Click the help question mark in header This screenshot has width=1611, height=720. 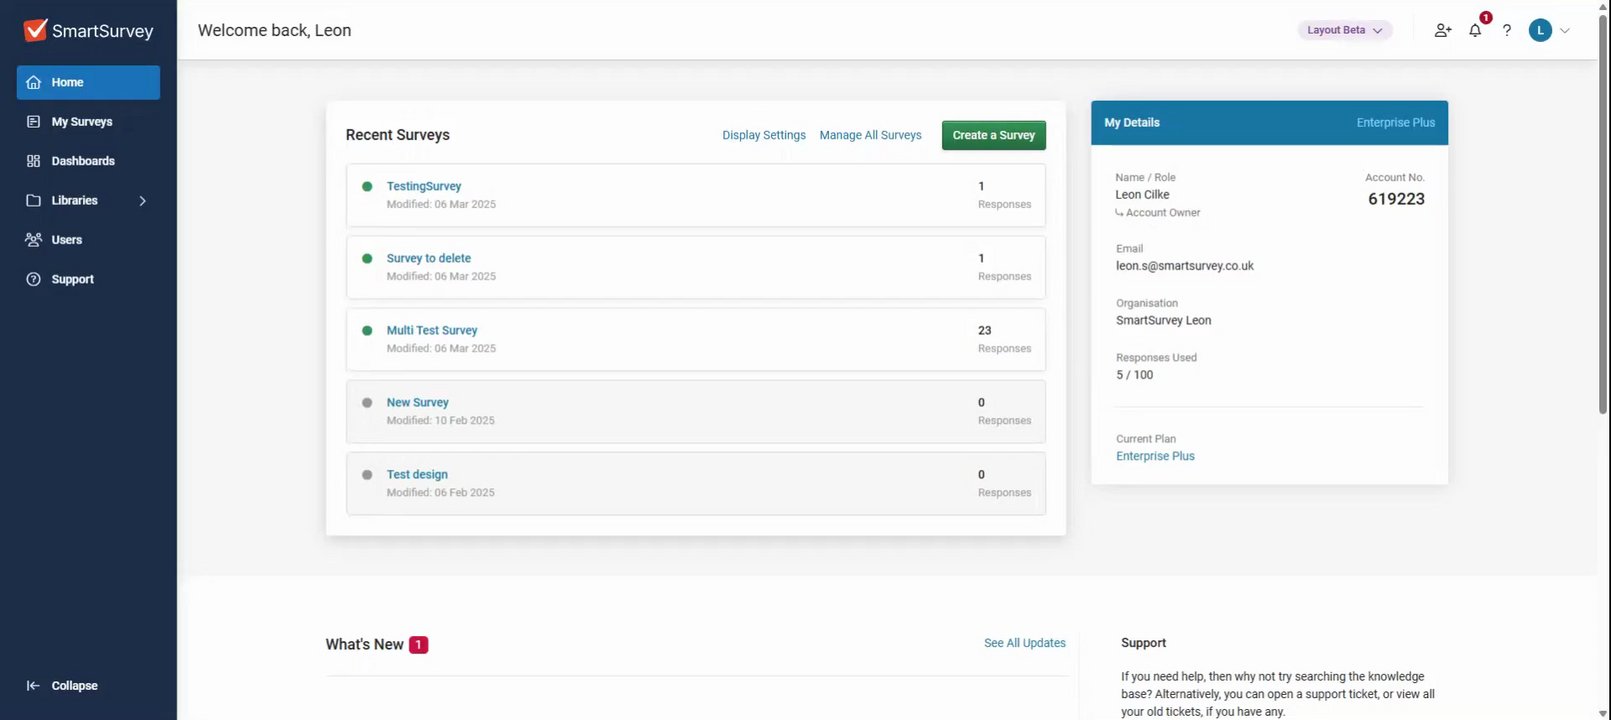1507,30
